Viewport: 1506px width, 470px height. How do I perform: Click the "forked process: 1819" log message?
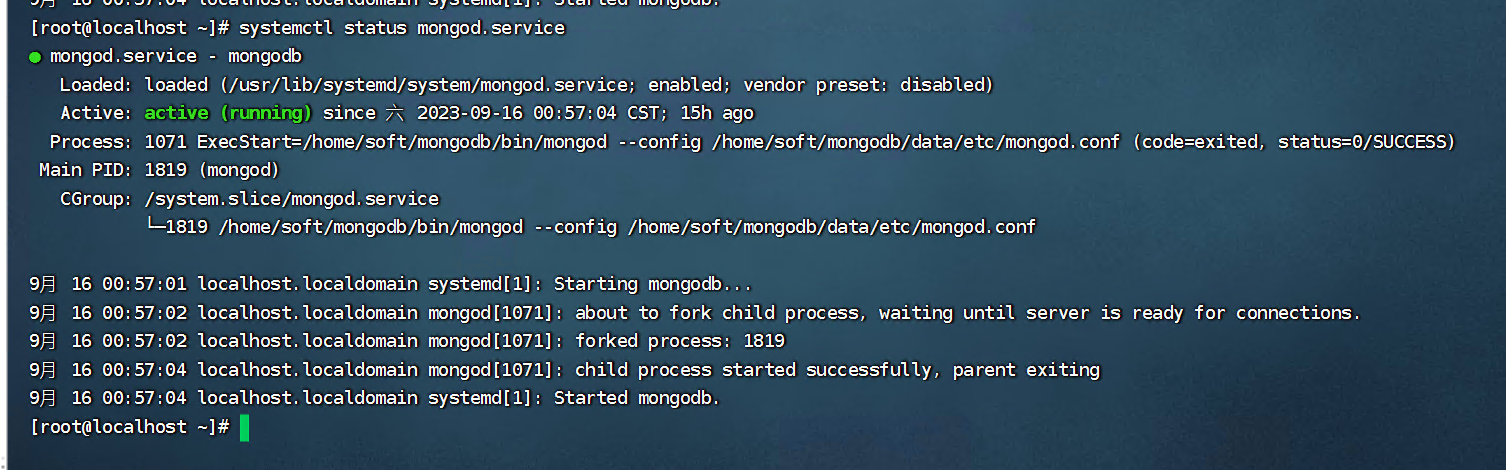click(x=680, y=341)
